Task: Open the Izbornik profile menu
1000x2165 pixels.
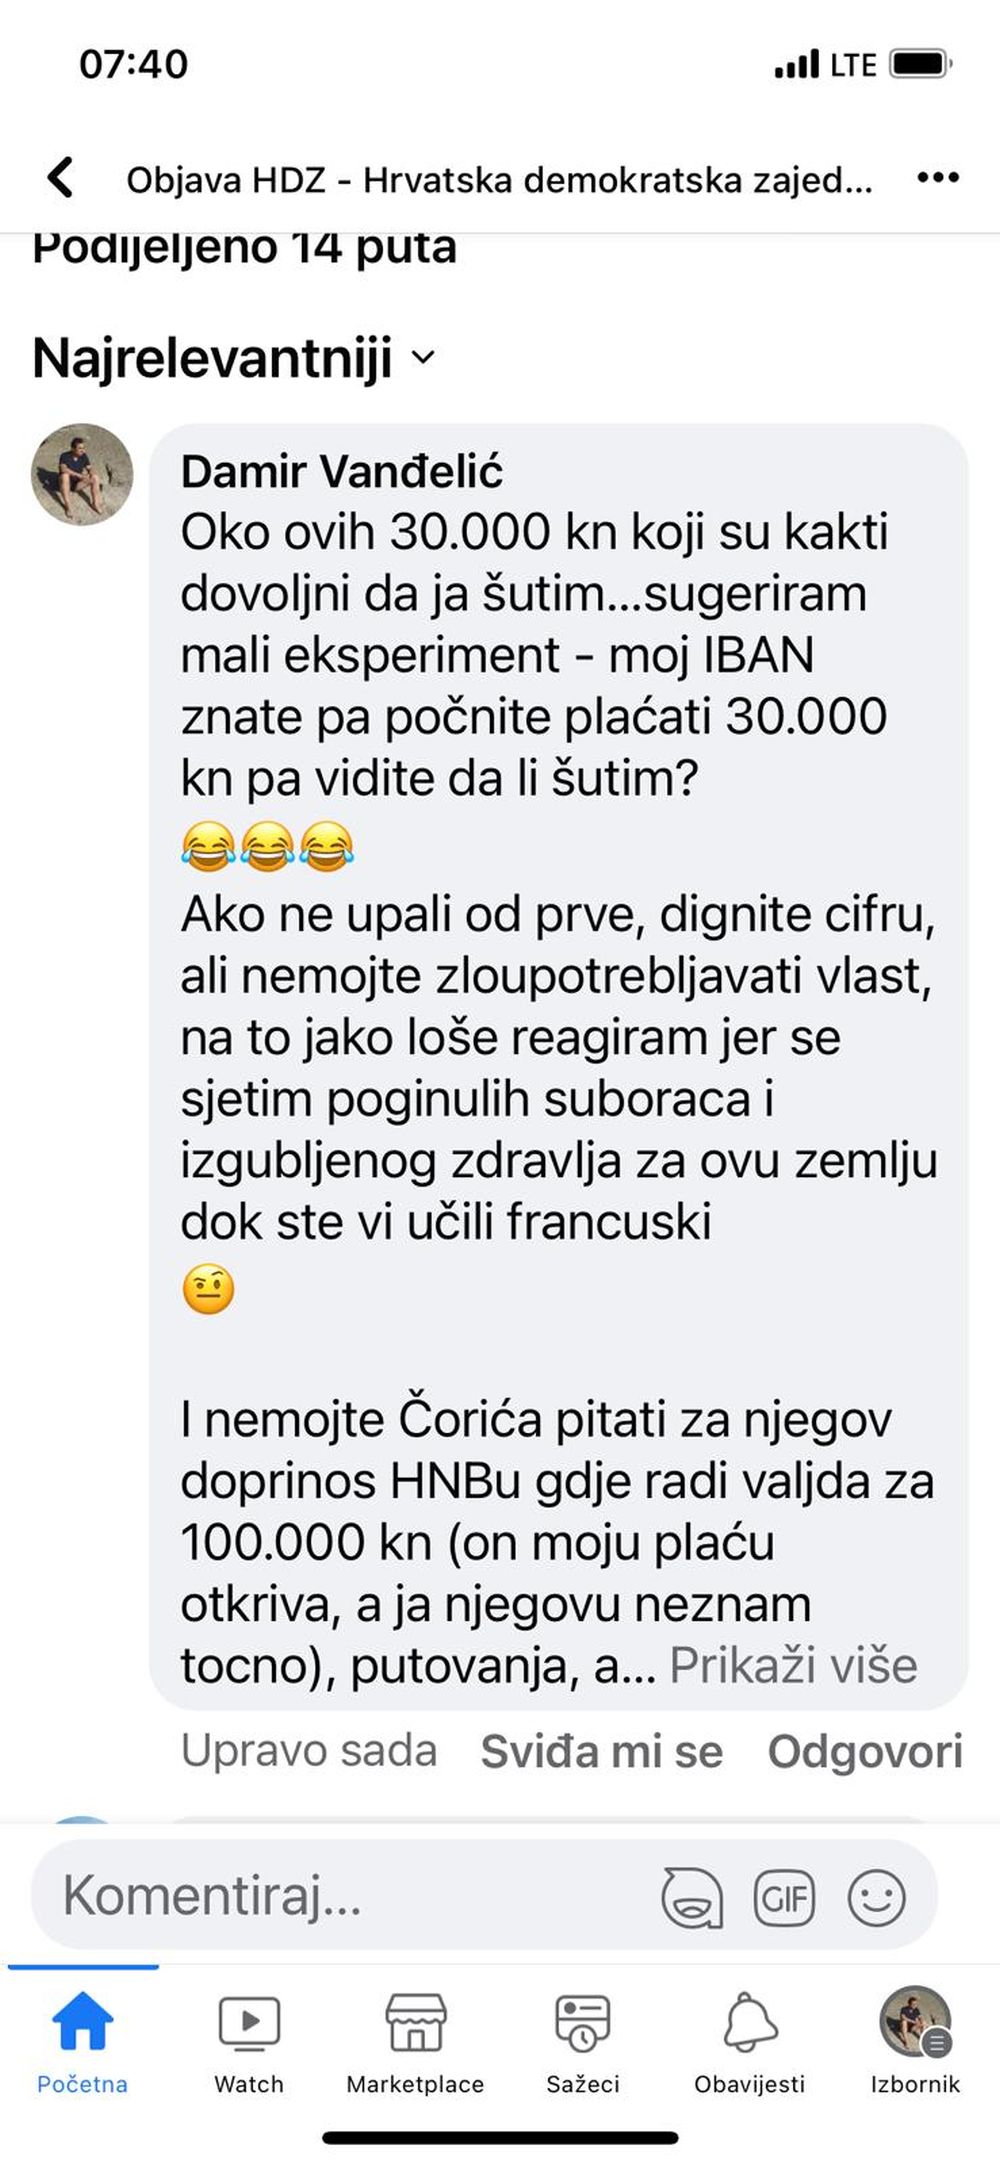Action: tap(915, 2042)
